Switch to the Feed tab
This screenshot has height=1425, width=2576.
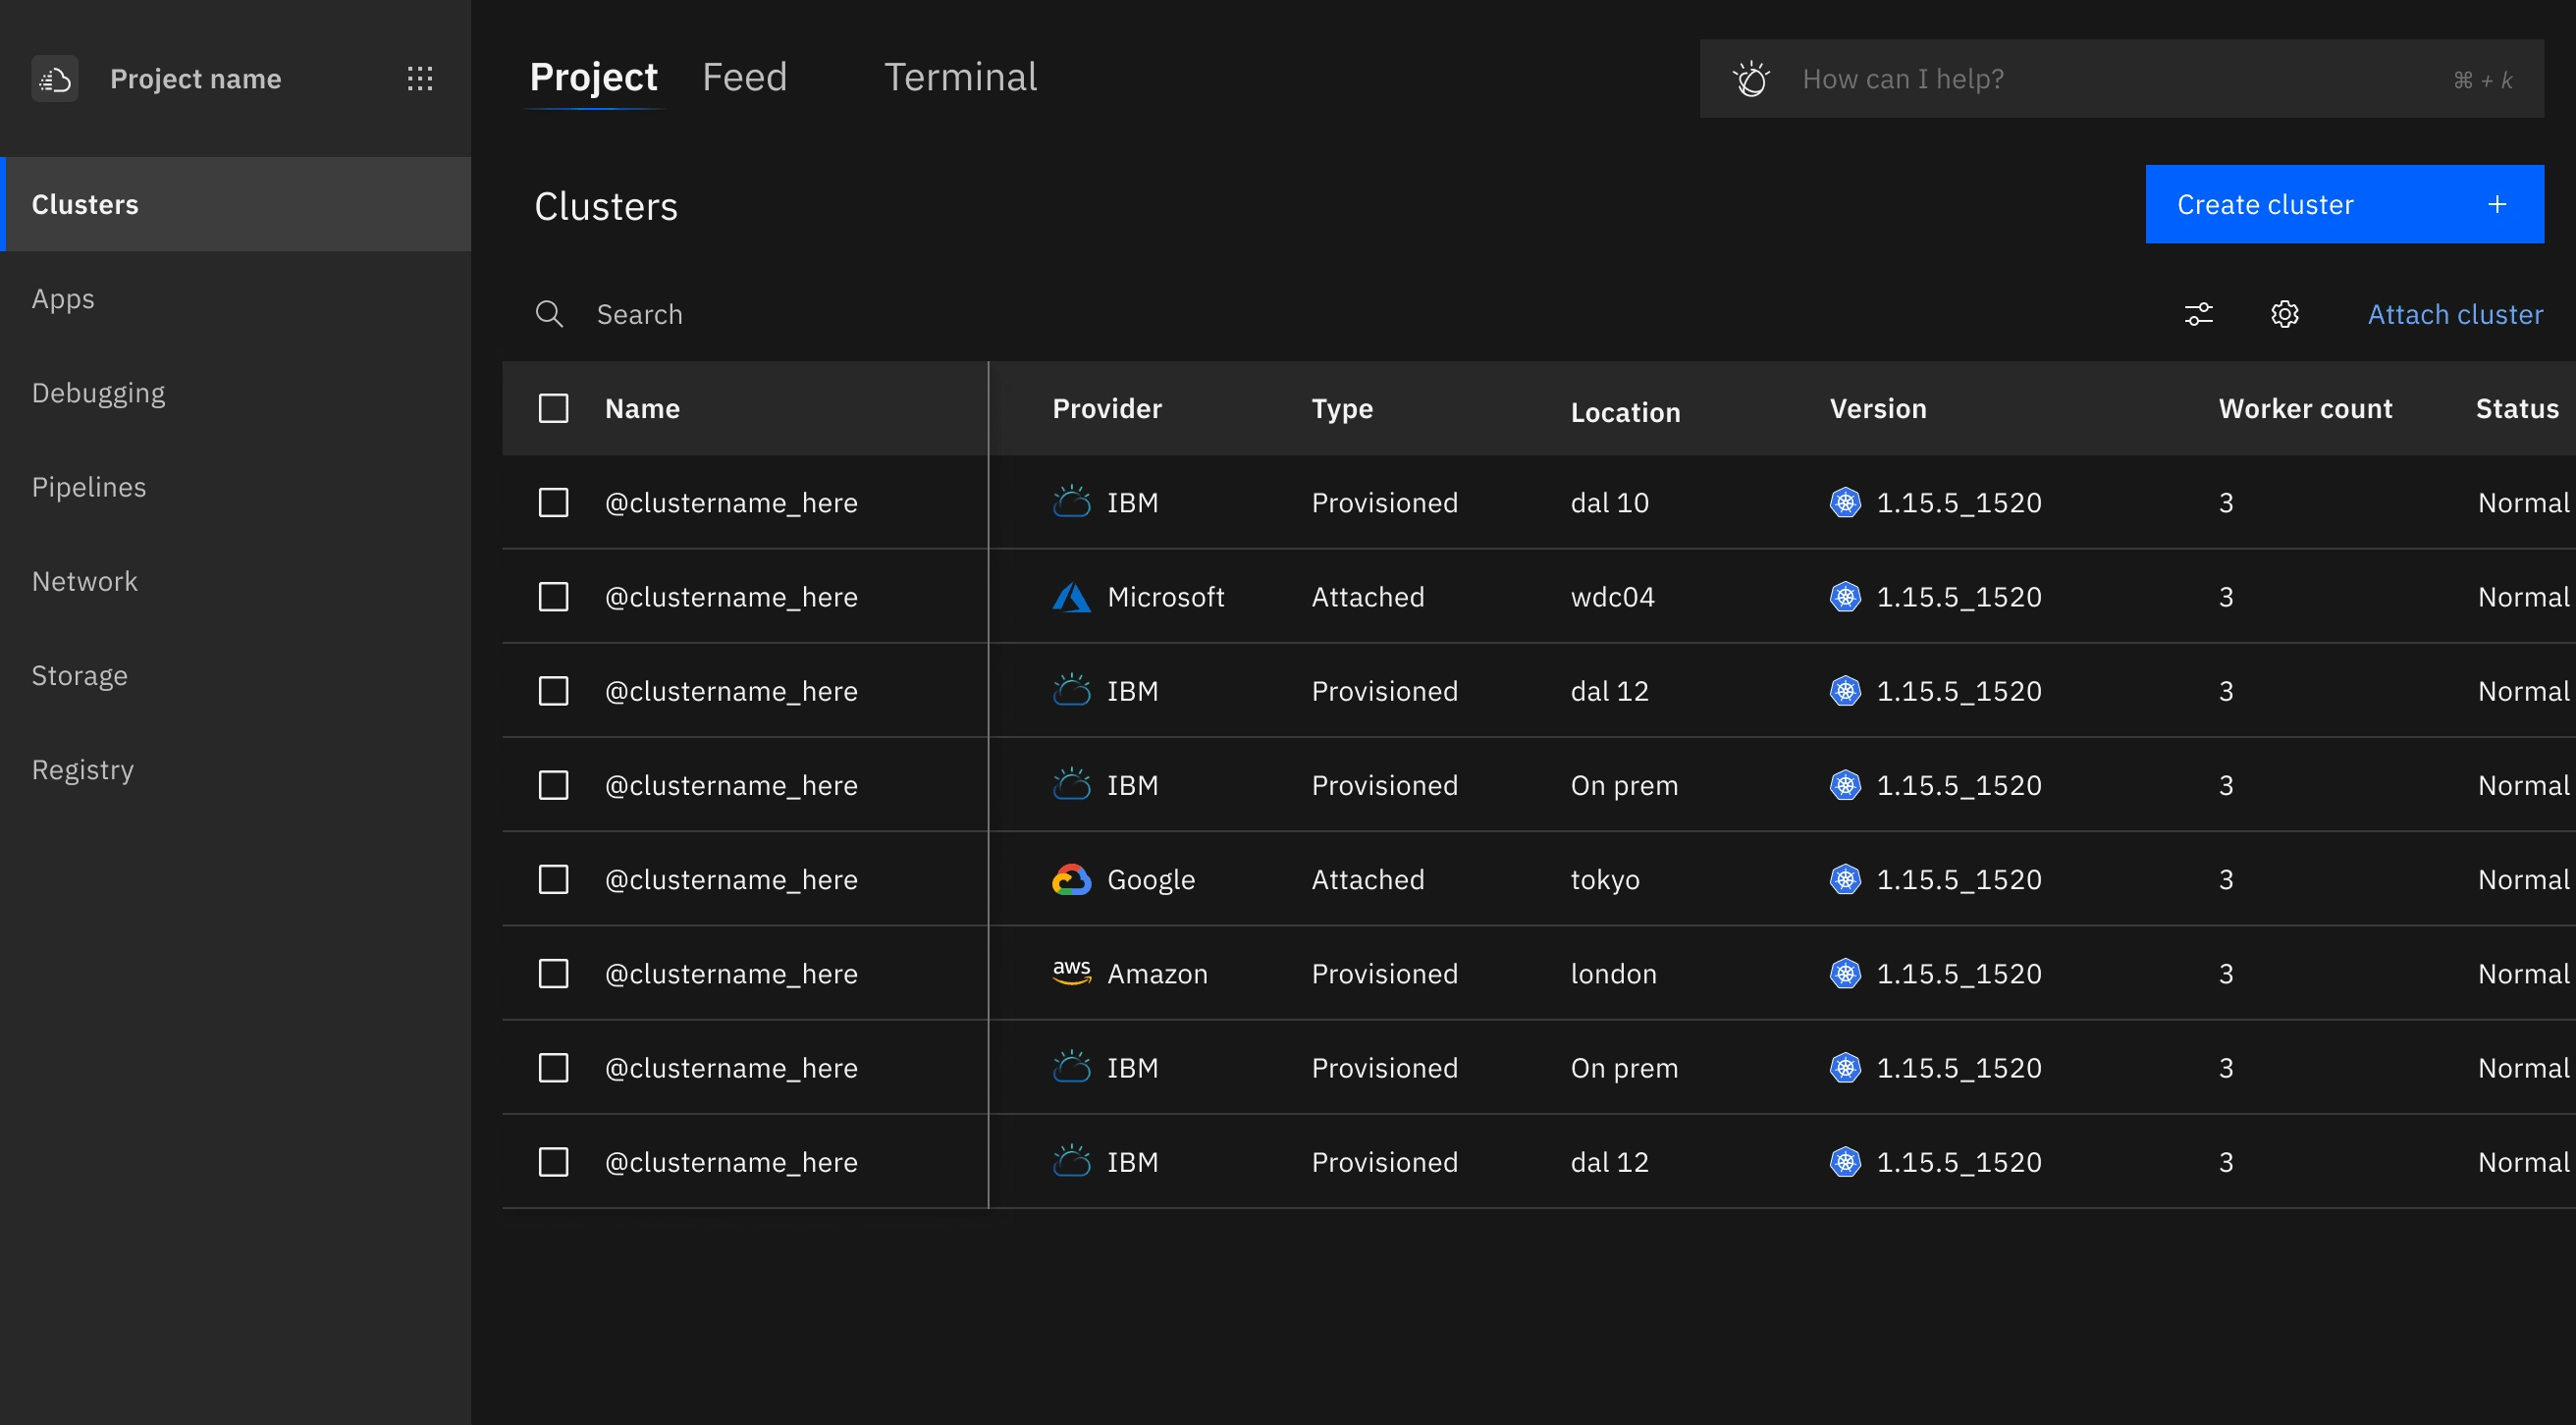744,78
